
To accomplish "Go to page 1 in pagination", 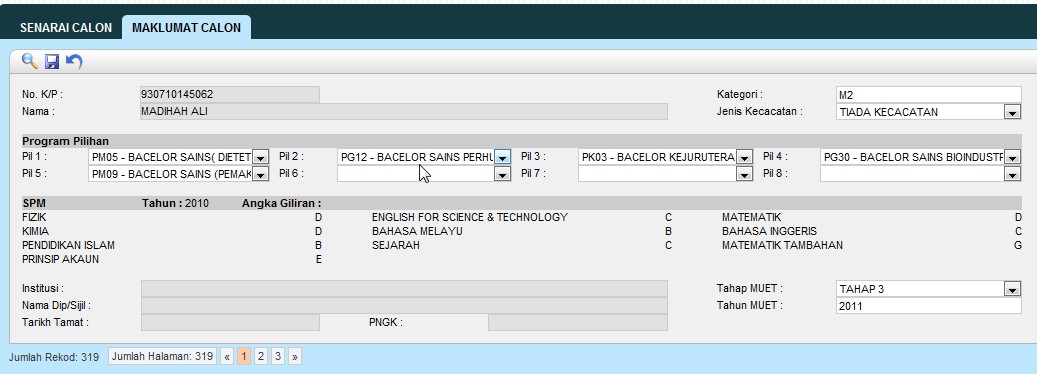I will pyautogui.click(x=244, y=357).
